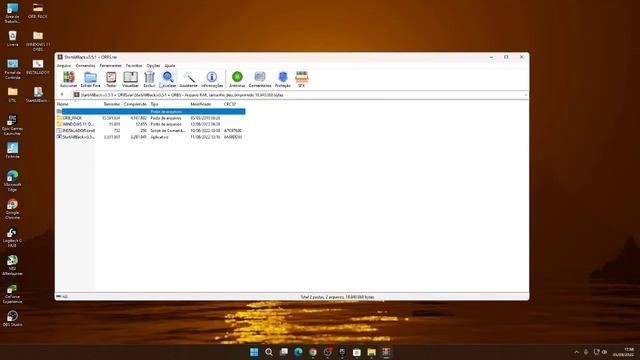Click the Painel de Controle desktop icon
The height and width of the screenshot is (360, 640).
pyautogui.click(x=13, y=69)
